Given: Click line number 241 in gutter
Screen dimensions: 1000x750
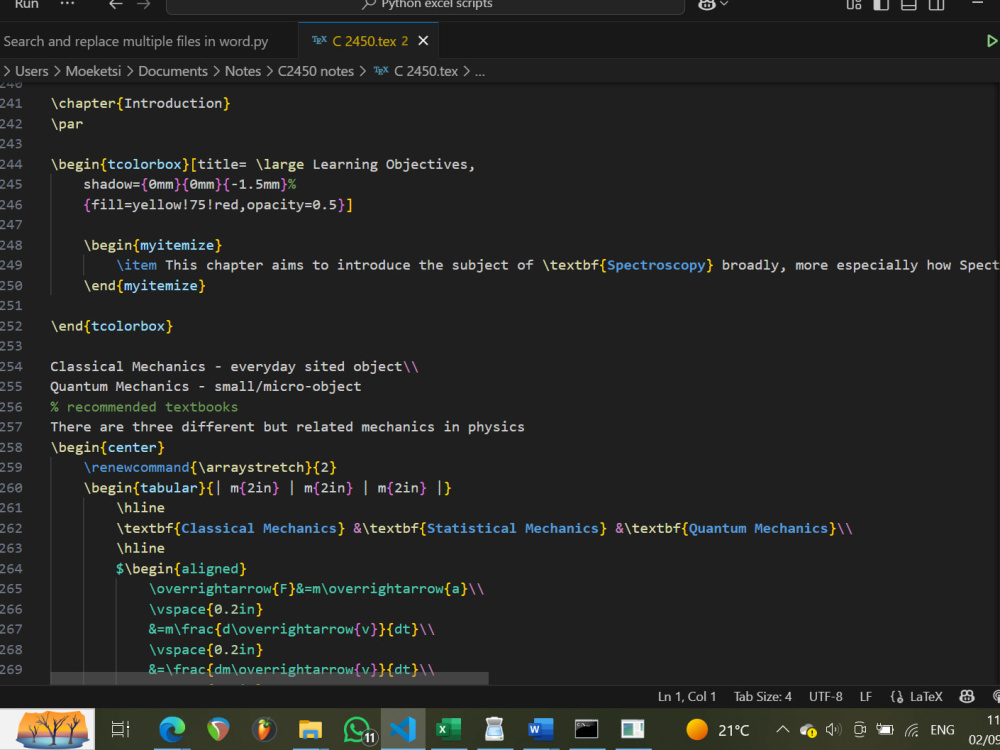Looking at the screenshot, I should tap(11, 103).
